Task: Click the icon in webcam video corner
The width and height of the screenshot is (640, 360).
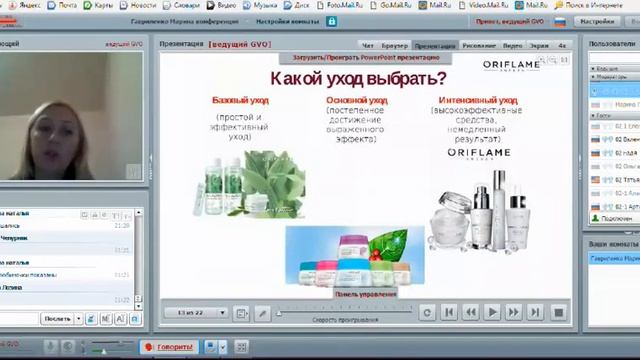Action: tap(133, 171)
